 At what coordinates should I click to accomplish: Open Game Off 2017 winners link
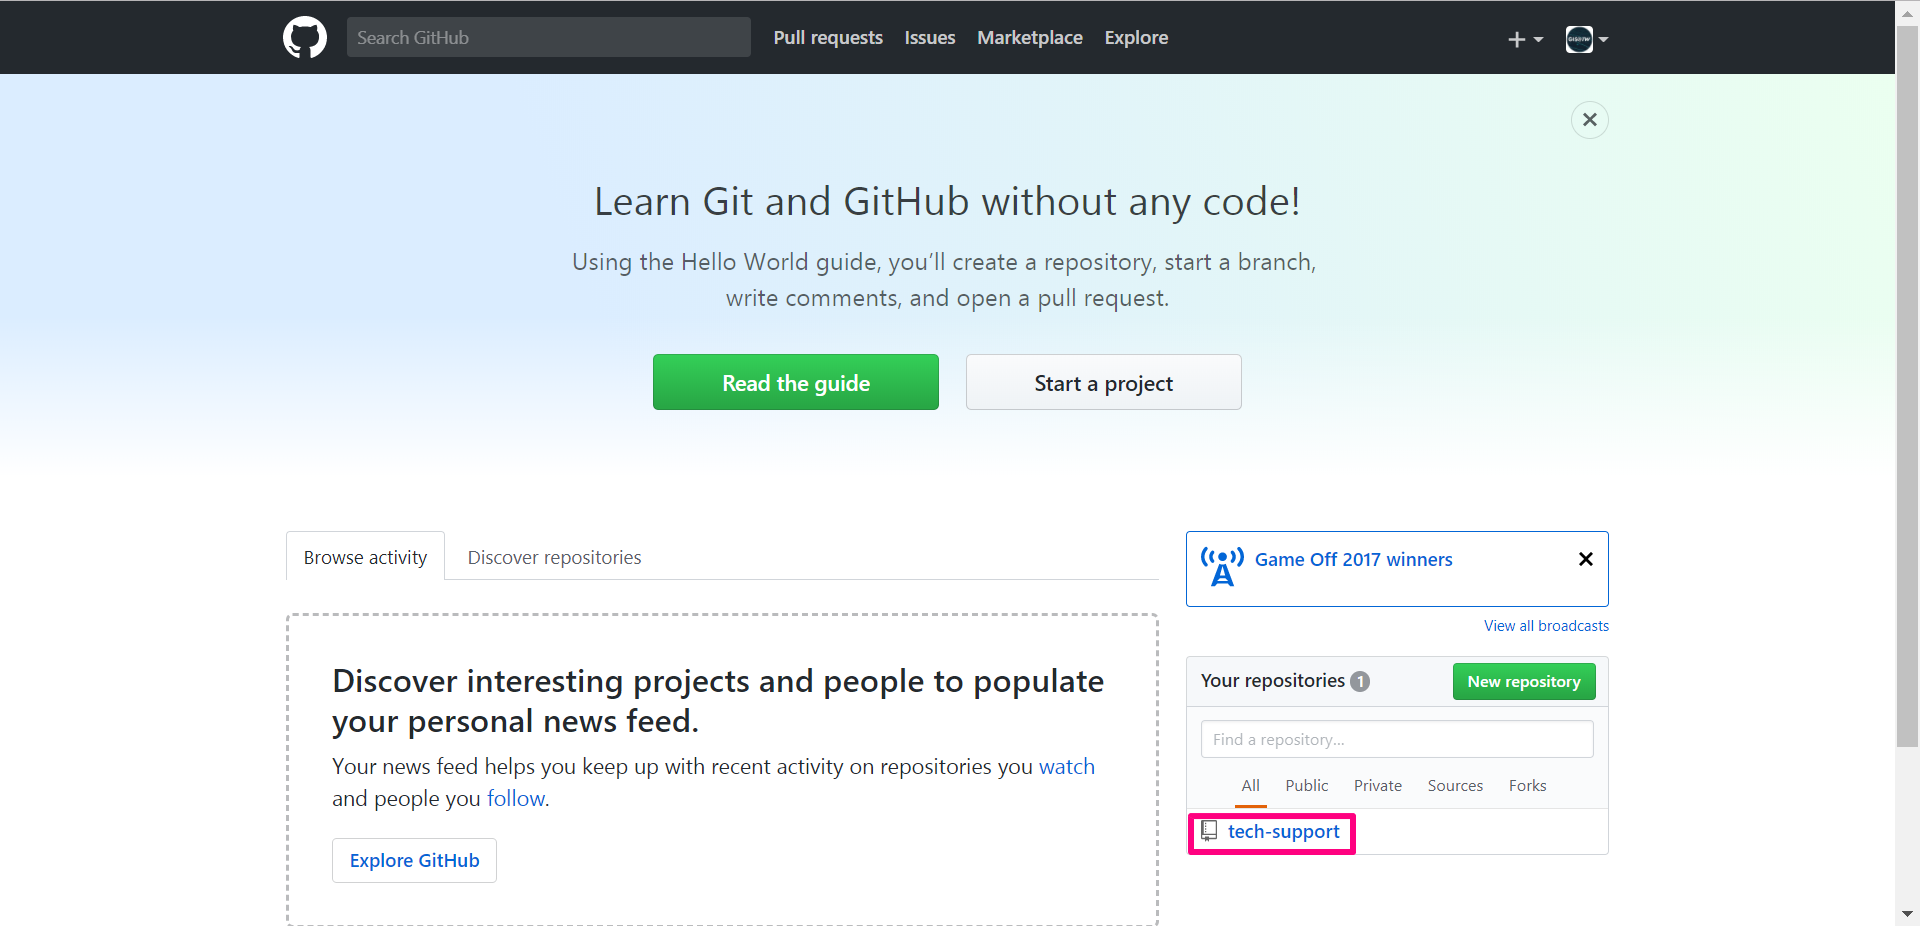pyautogui.click(x=1354, y=560)
